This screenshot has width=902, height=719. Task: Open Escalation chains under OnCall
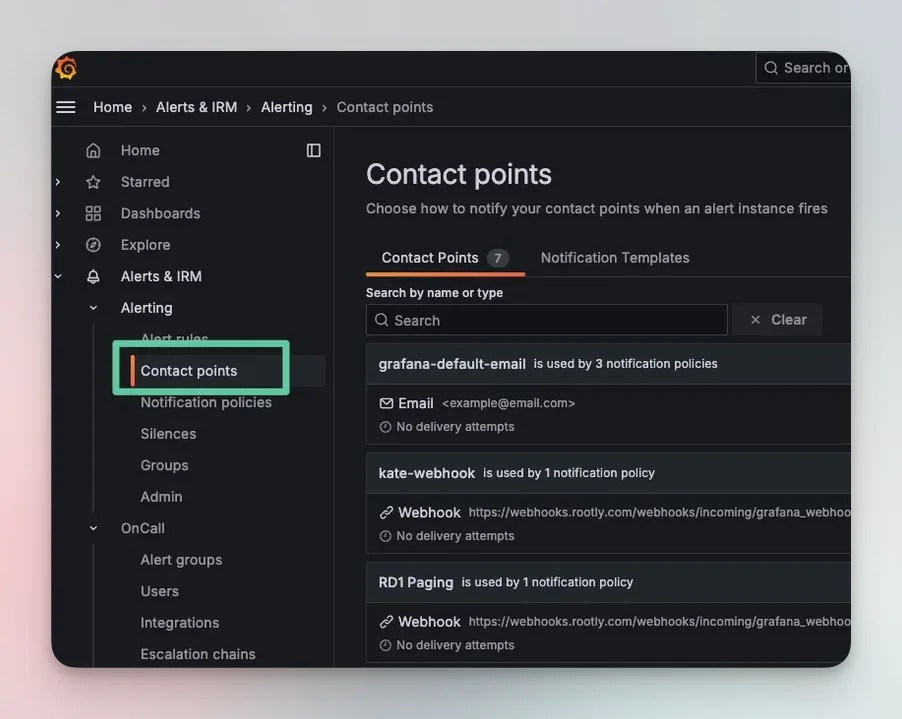click(x=198, y=655)
